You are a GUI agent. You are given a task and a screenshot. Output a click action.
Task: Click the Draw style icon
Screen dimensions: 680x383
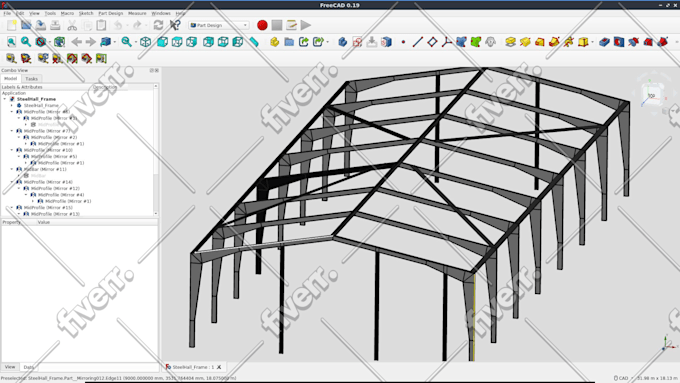tap(41, 42)
